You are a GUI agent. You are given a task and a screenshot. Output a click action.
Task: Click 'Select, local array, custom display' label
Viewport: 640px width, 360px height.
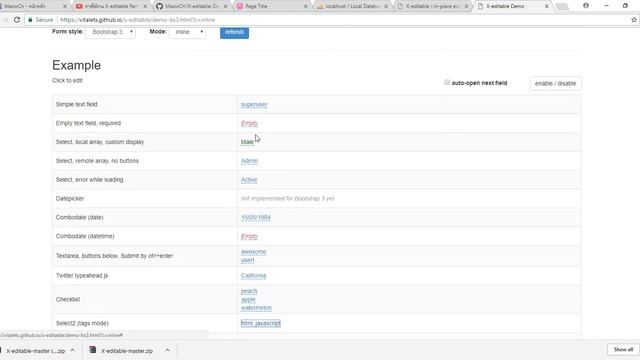pyautogui.click(x=100, y=142)
